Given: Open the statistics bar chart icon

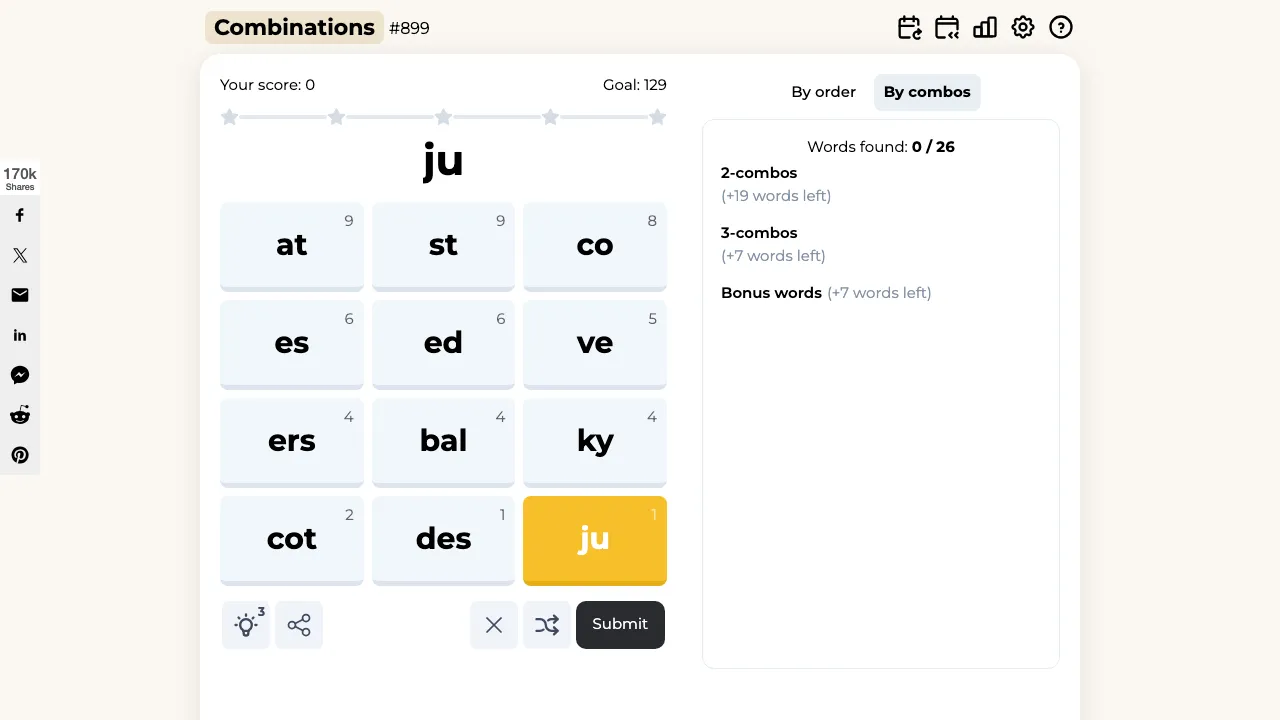Looking at the screenshot, I should (985, 28).
